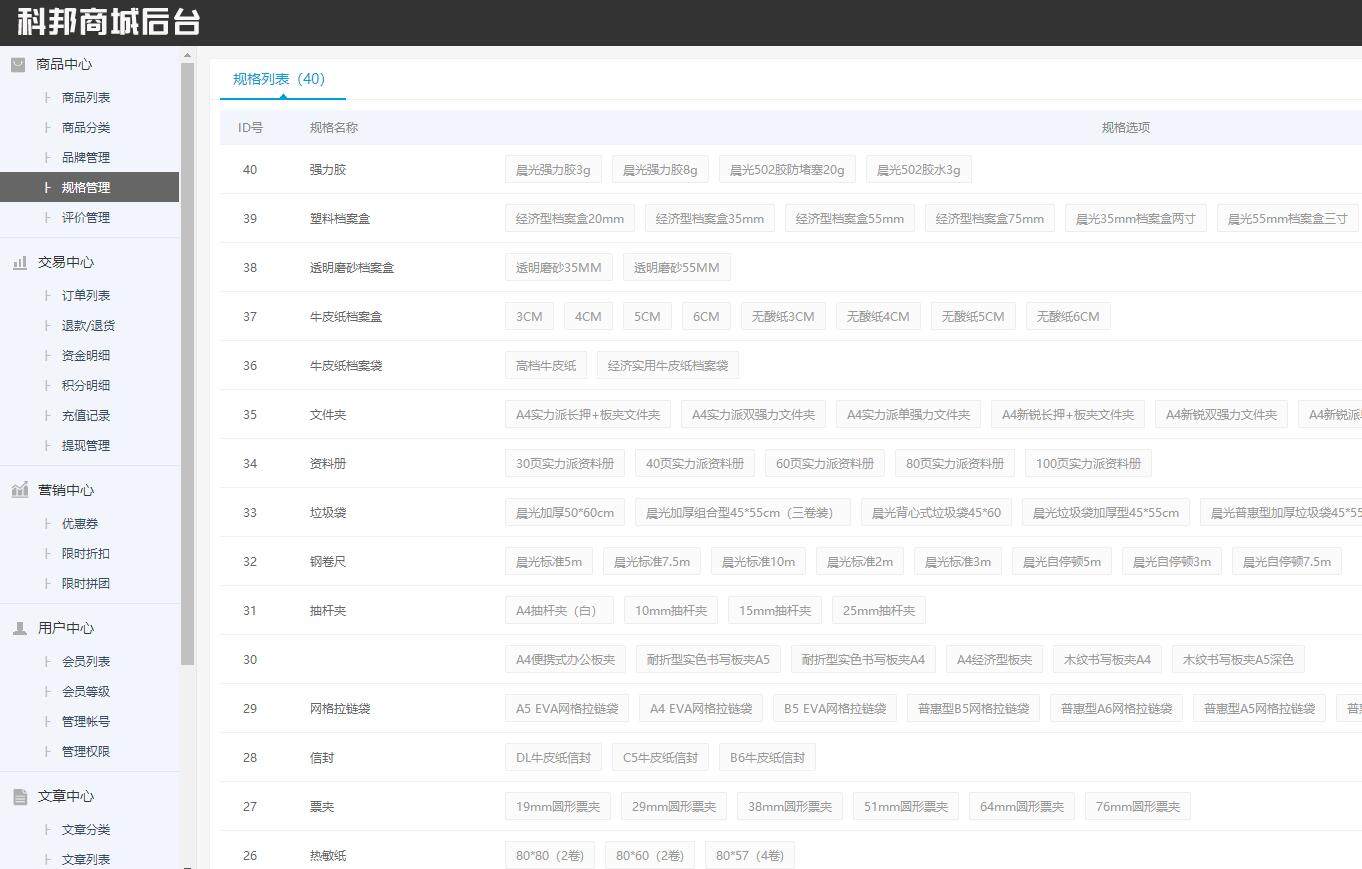The height and width of the screenshot is (869, 1362).
Task: Click the 规格名称 column header
Action: point(334,128)
